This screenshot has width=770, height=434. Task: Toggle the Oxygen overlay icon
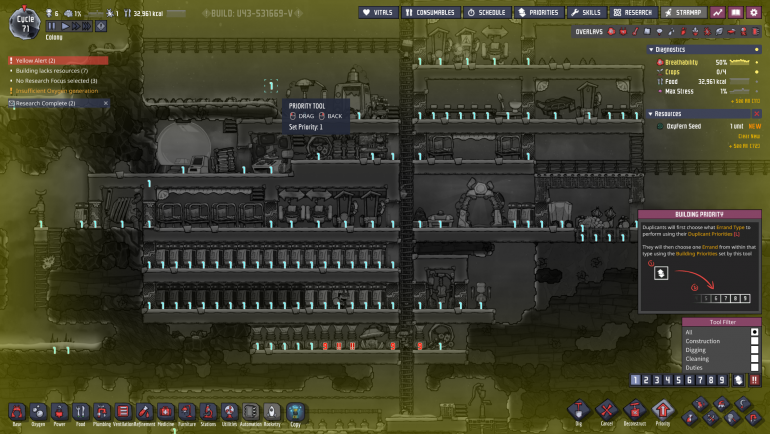click(x=611, y=31)
